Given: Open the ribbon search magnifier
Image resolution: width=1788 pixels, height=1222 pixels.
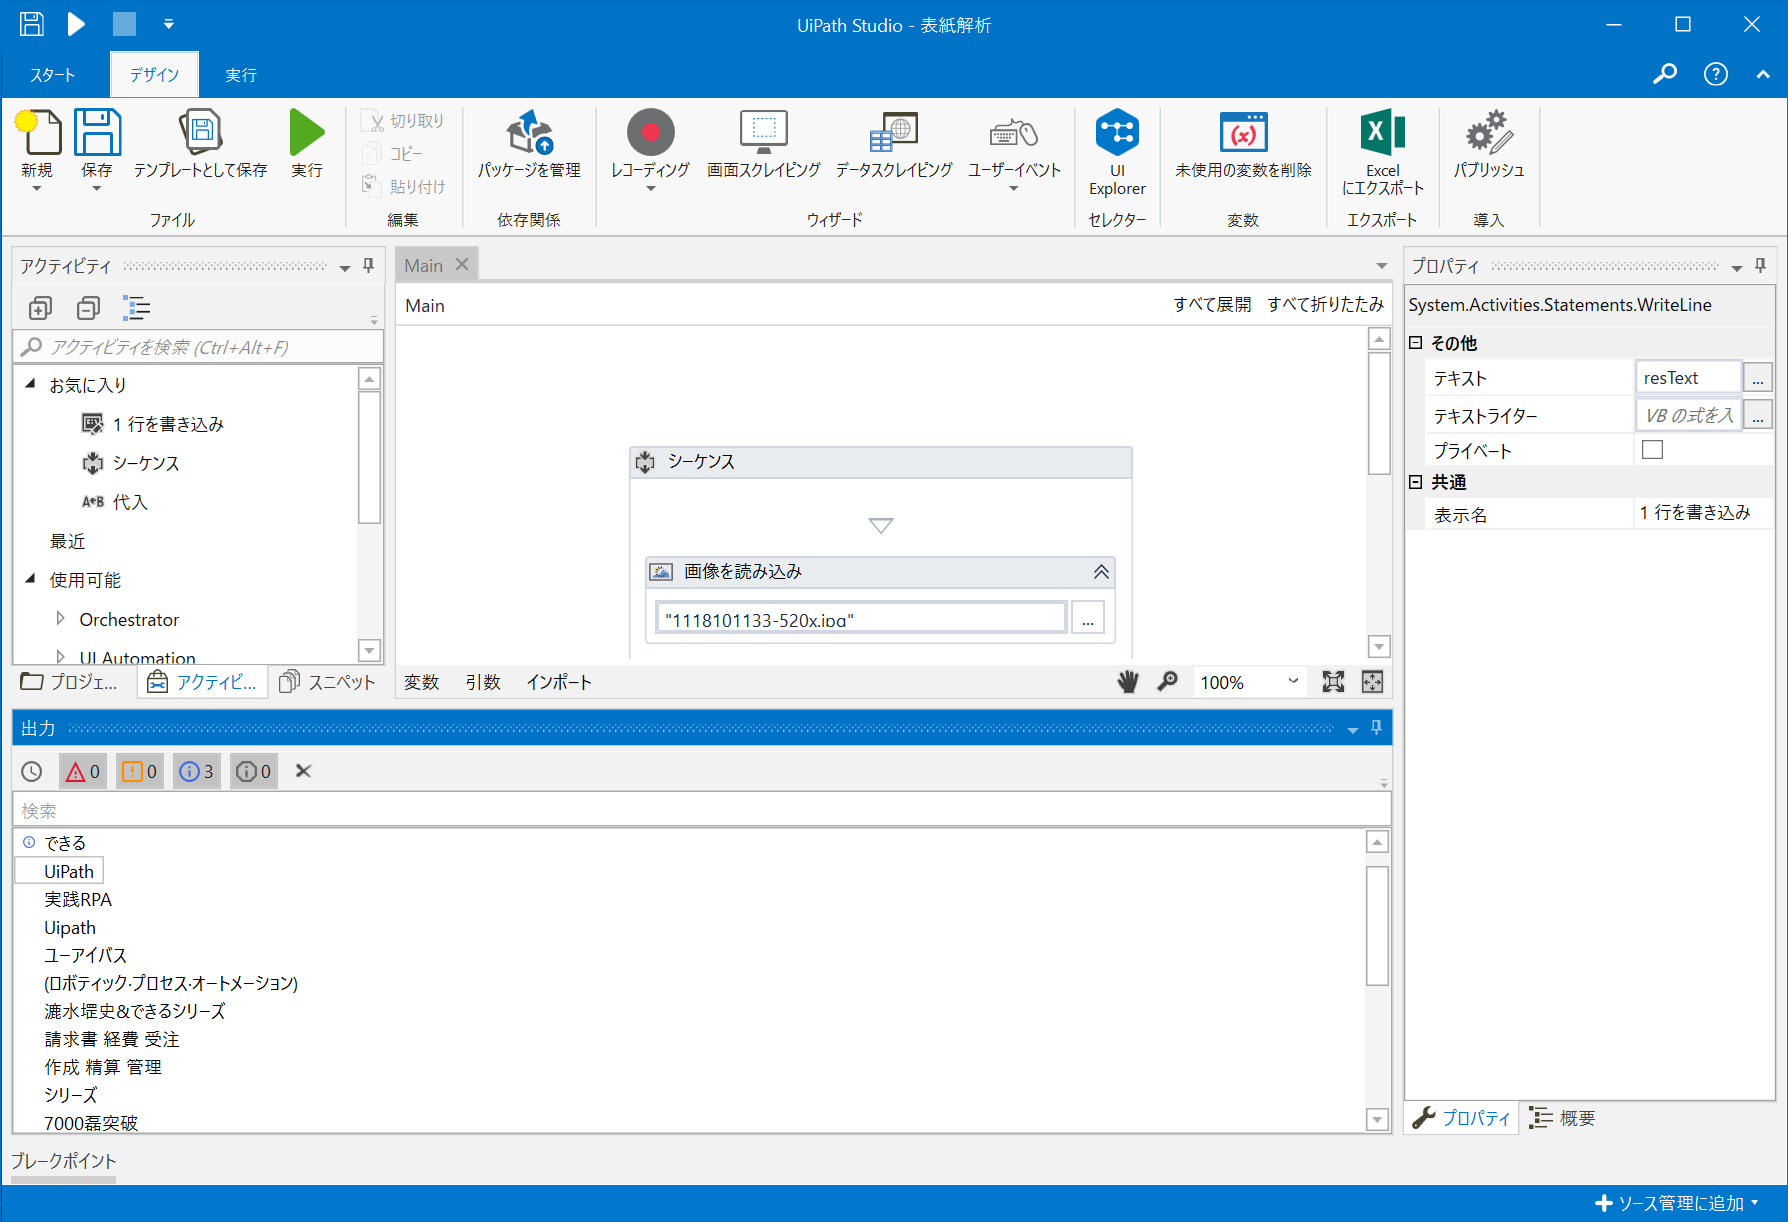Looking at the screenshot, I should coord(1665,74).
